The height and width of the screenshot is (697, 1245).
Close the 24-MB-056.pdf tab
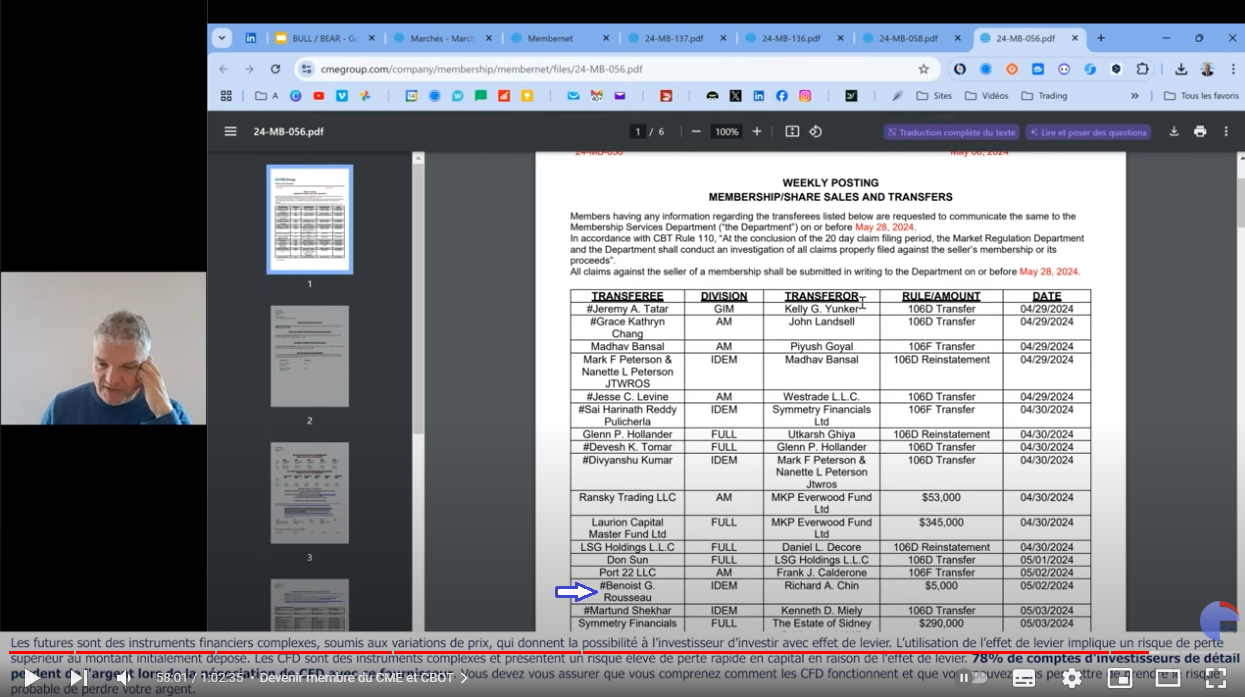click(1075, 38)
